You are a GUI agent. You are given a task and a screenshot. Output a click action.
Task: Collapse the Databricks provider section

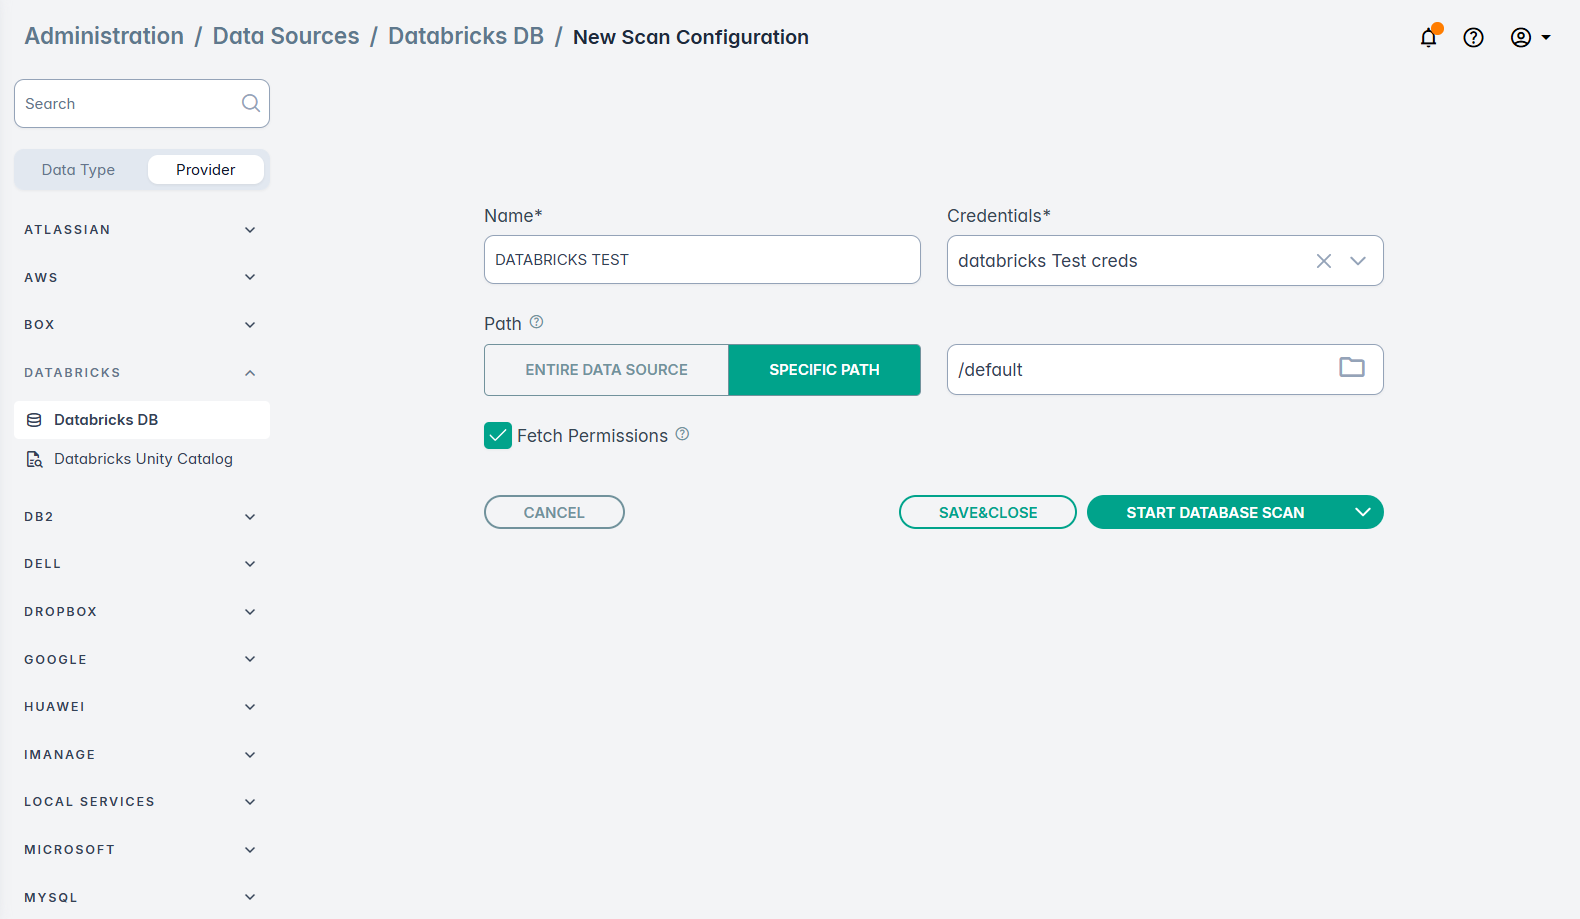[250, 373]
